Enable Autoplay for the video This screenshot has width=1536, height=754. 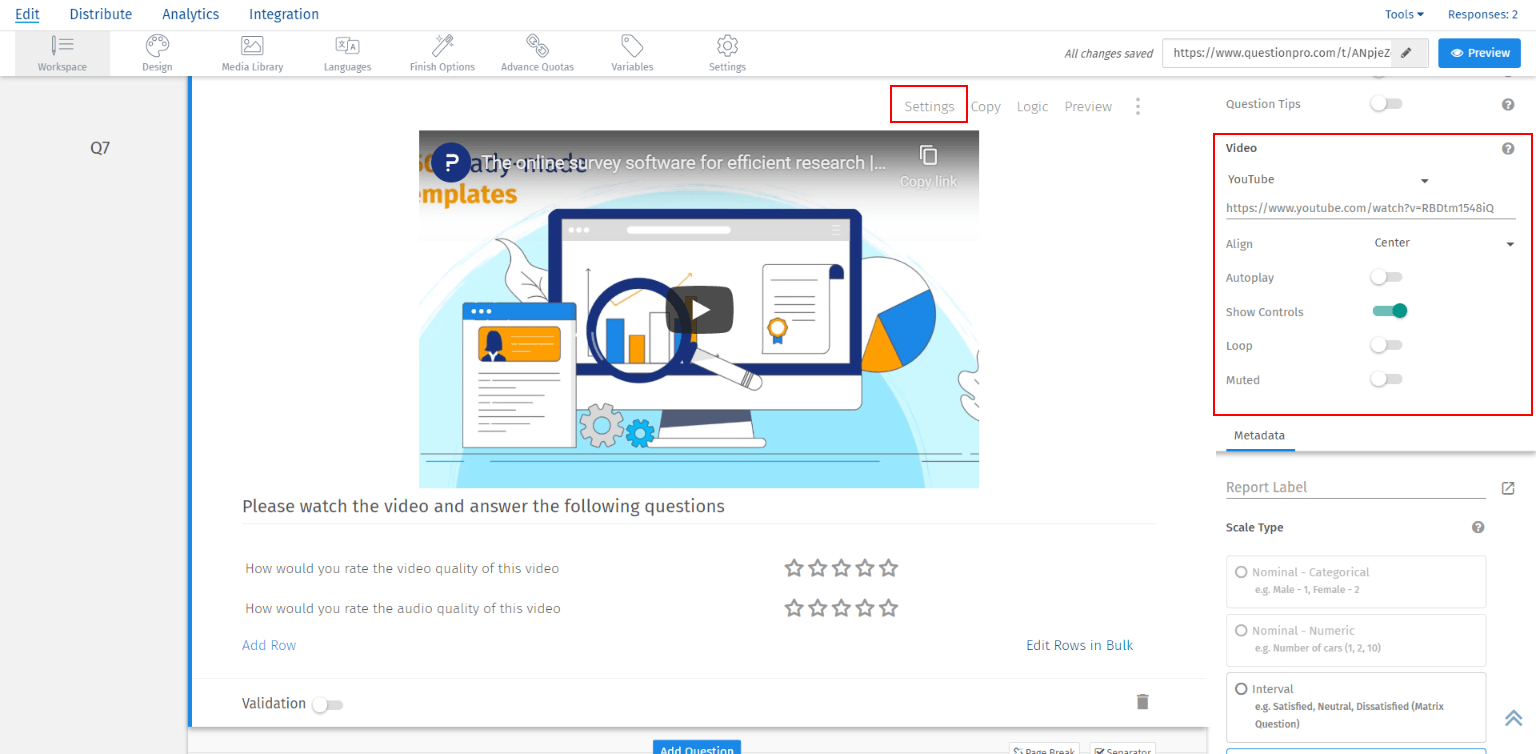pos(1386,277)
